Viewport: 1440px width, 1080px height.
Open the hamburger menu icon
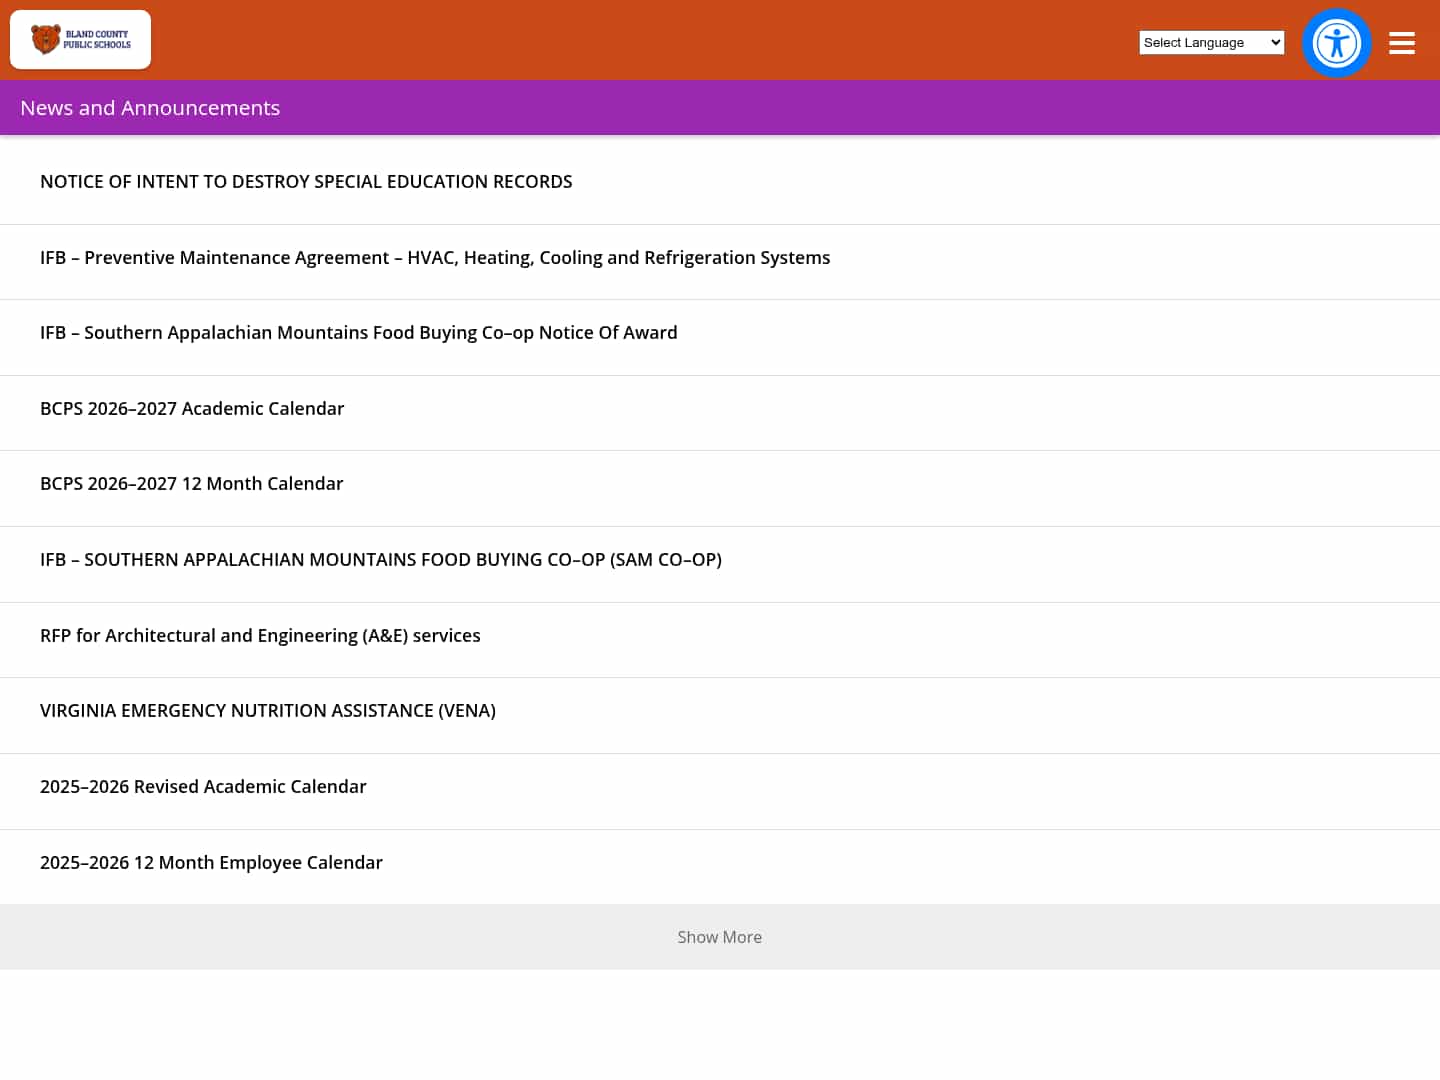[x=1402, y=43]
